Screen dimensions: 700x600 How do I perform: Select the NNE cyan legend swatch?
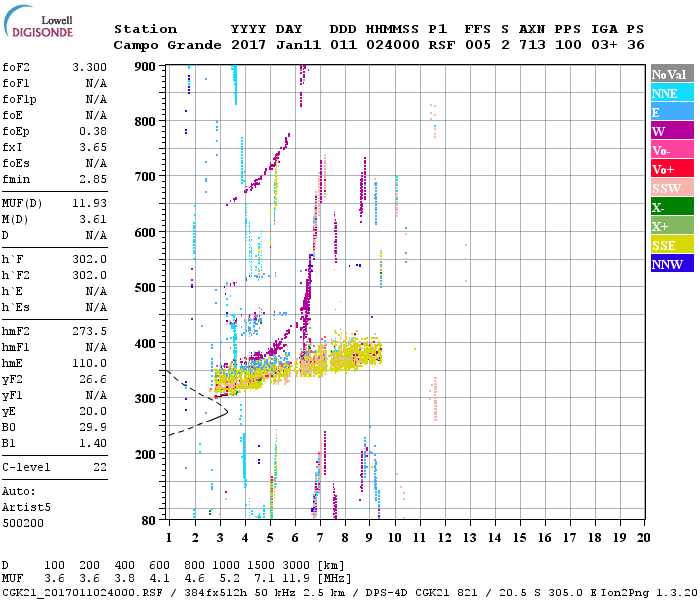click(x=672, y=93)
